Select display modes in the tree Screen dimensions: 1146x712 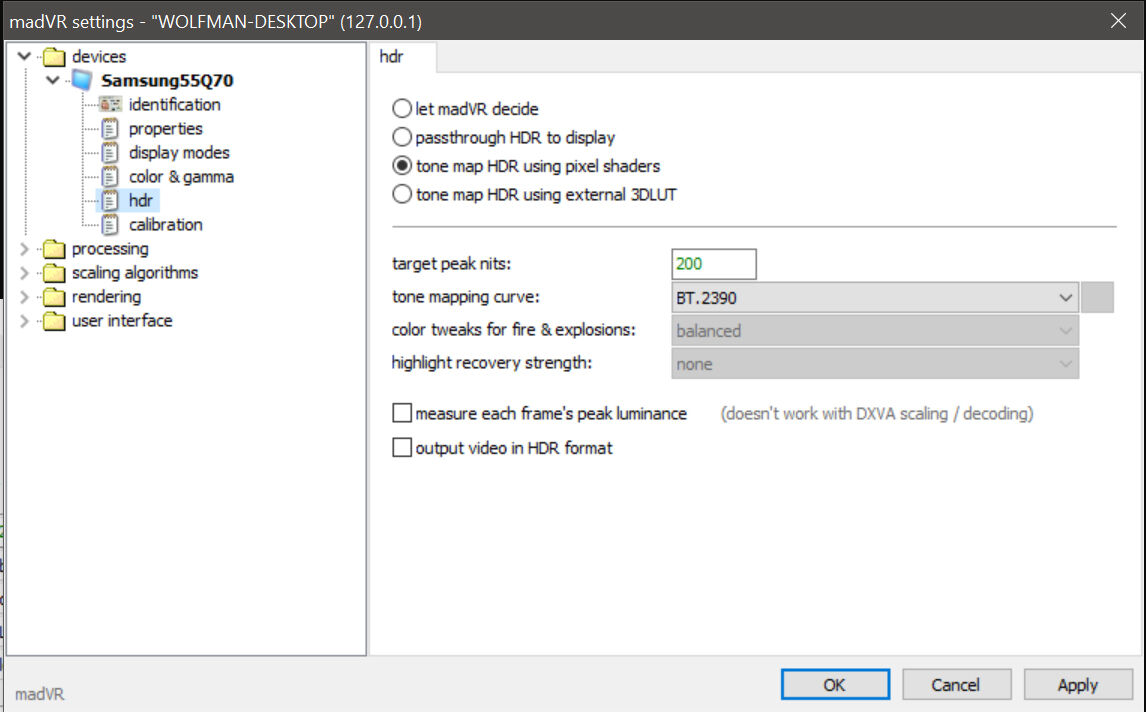pyautogui.click(x=179, y=153)
